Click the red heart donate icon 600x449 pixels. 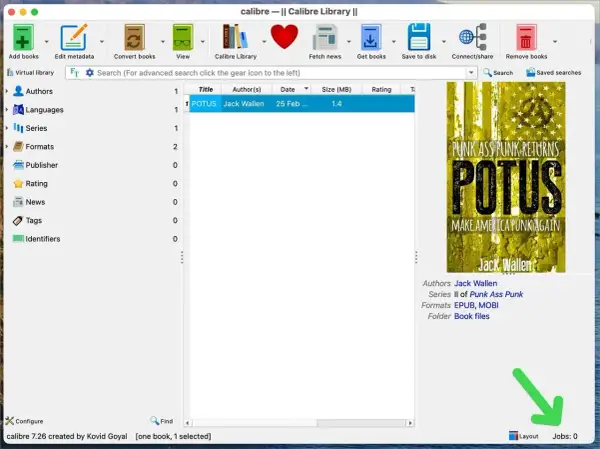(284, 37)
